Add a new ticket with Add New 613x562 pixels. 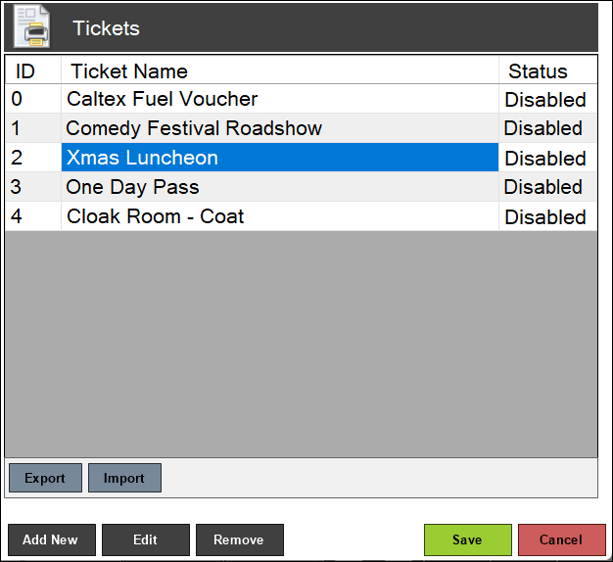52,540
